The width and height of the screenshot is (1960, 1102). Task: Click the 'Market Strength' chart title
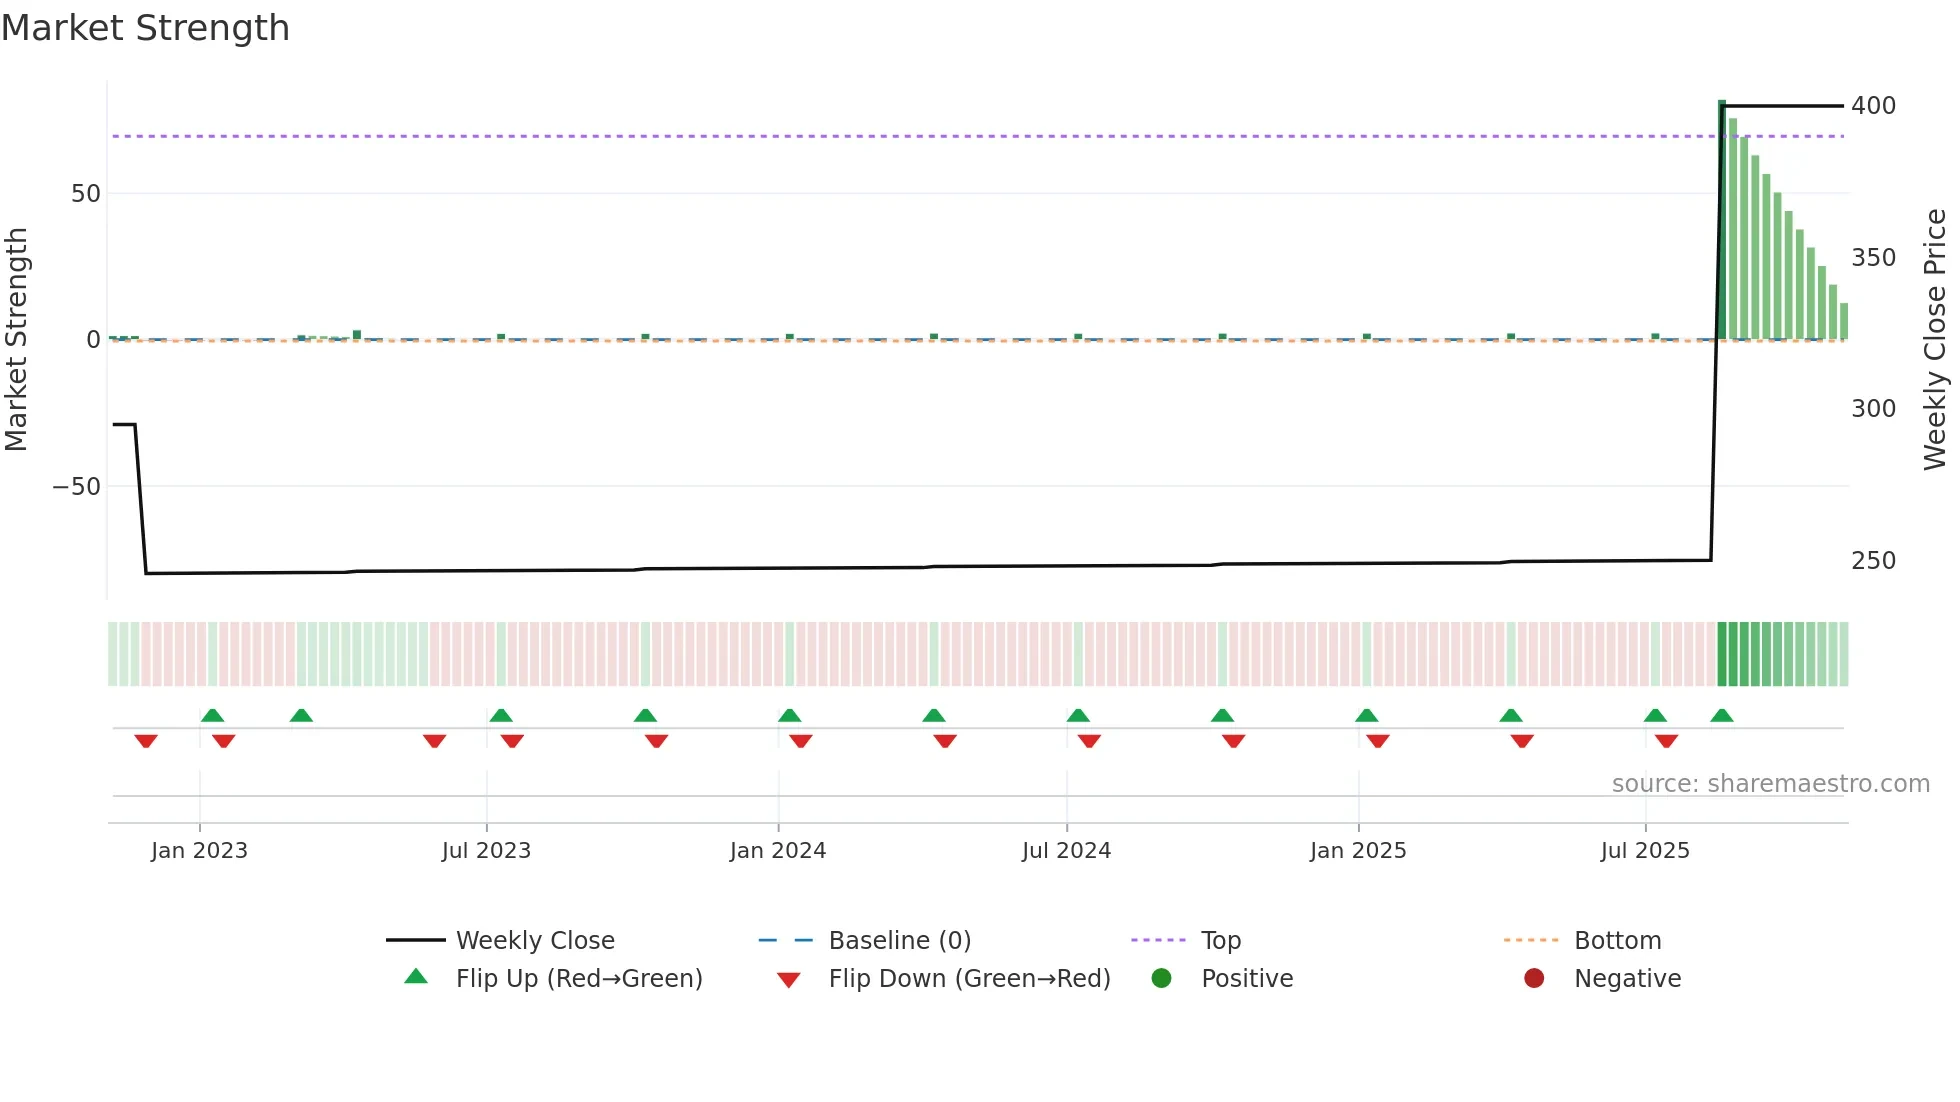[x=146, y=28]
